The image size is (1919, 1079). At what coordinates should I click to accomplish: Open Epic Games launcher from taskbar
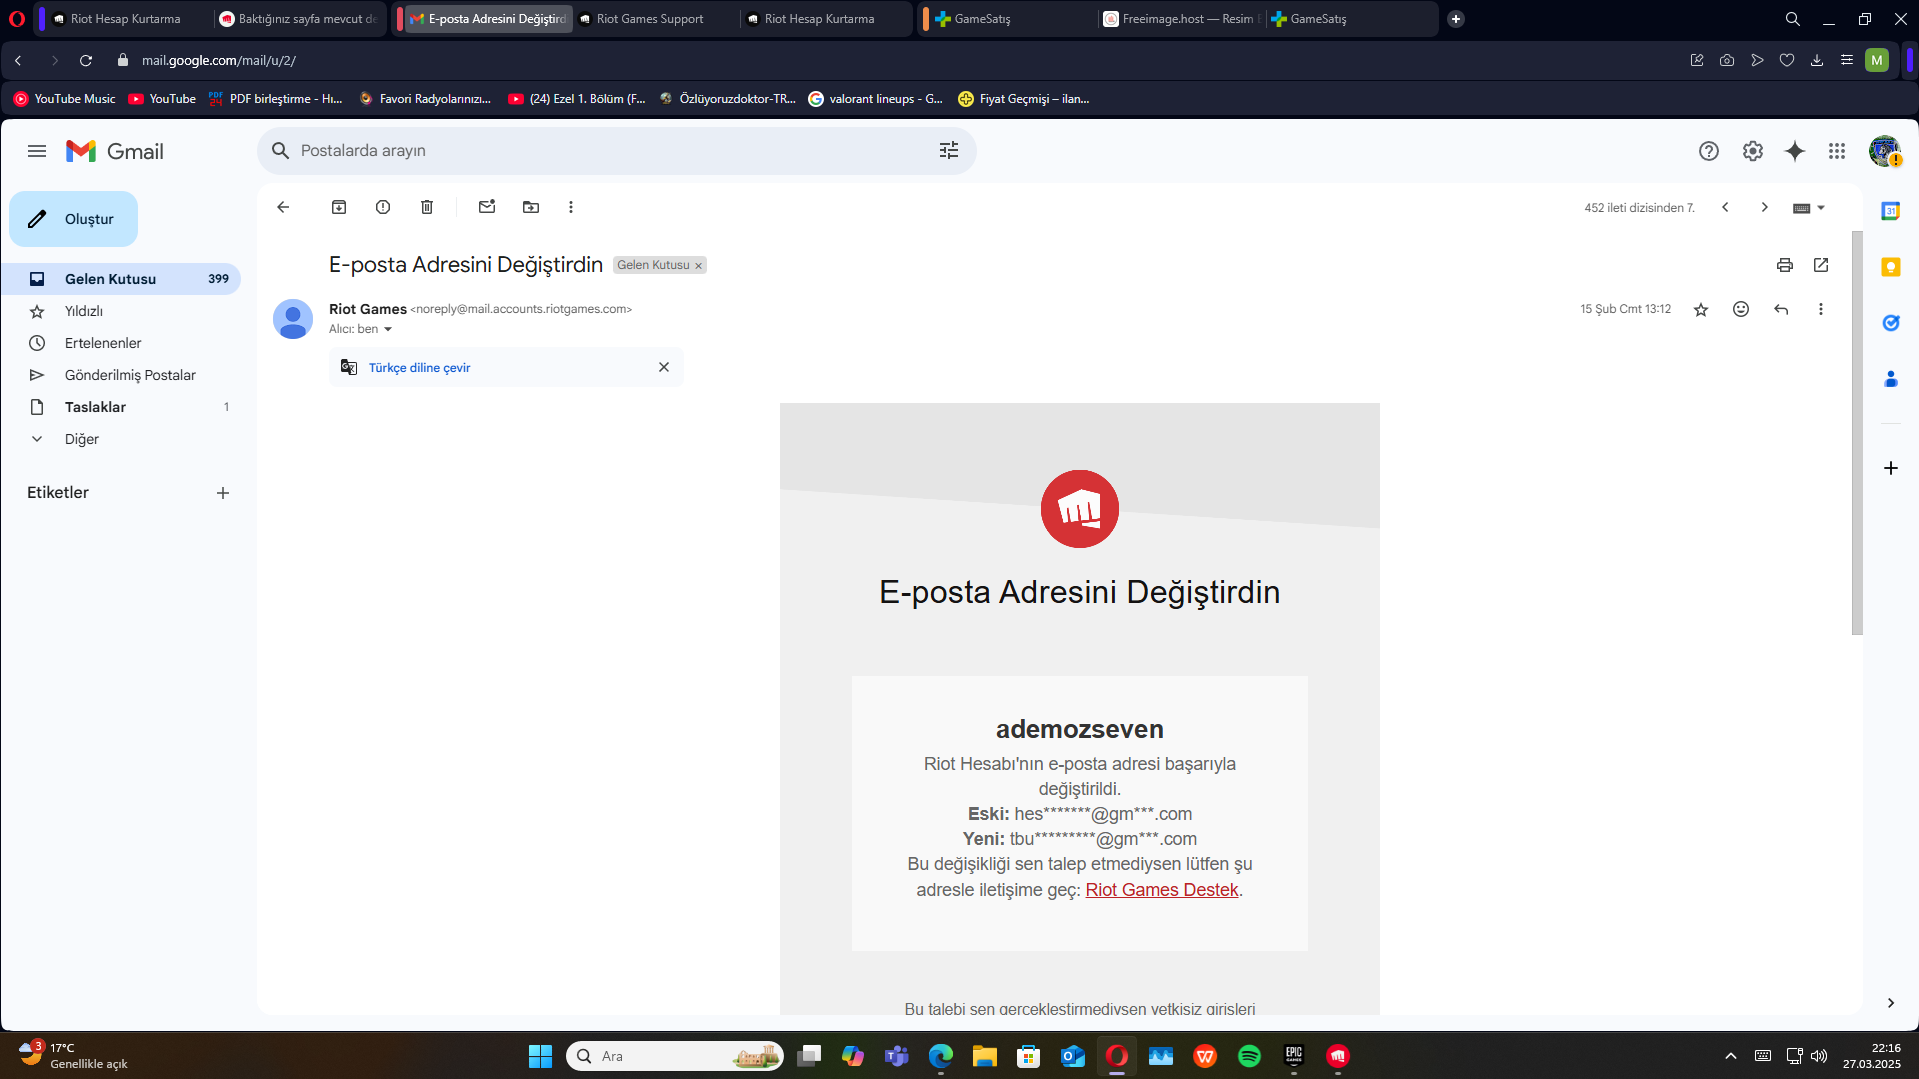coord(1294,1056)
